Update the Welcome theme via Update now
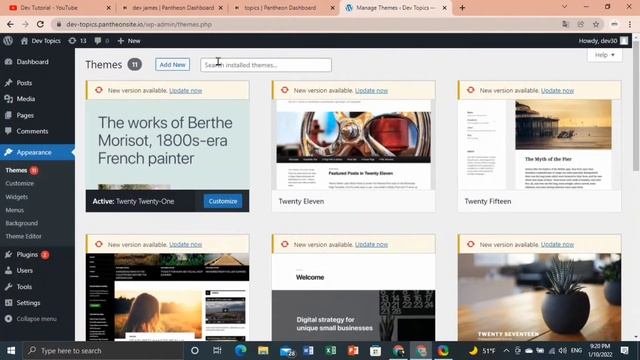 [x=371, y=244]
